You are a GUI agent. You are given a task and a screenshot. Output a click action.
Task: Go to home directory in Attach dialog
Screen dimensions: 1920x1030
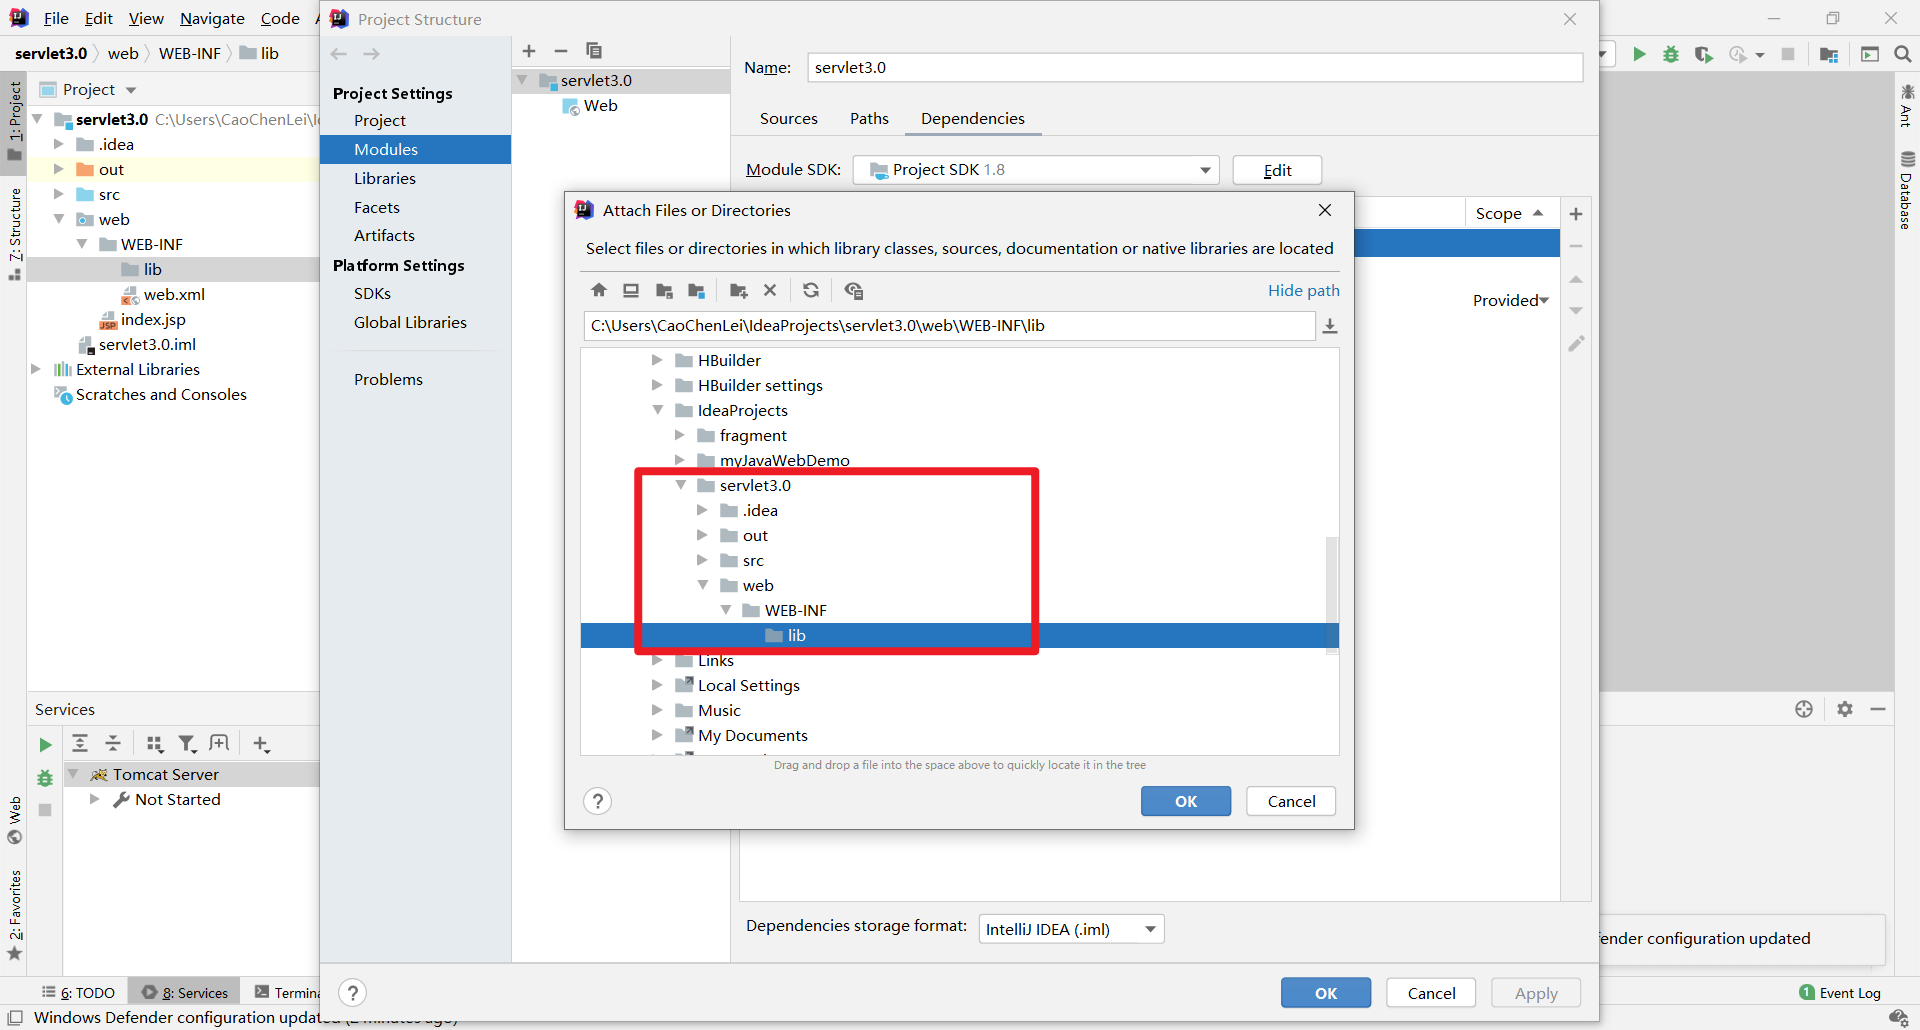599,290
